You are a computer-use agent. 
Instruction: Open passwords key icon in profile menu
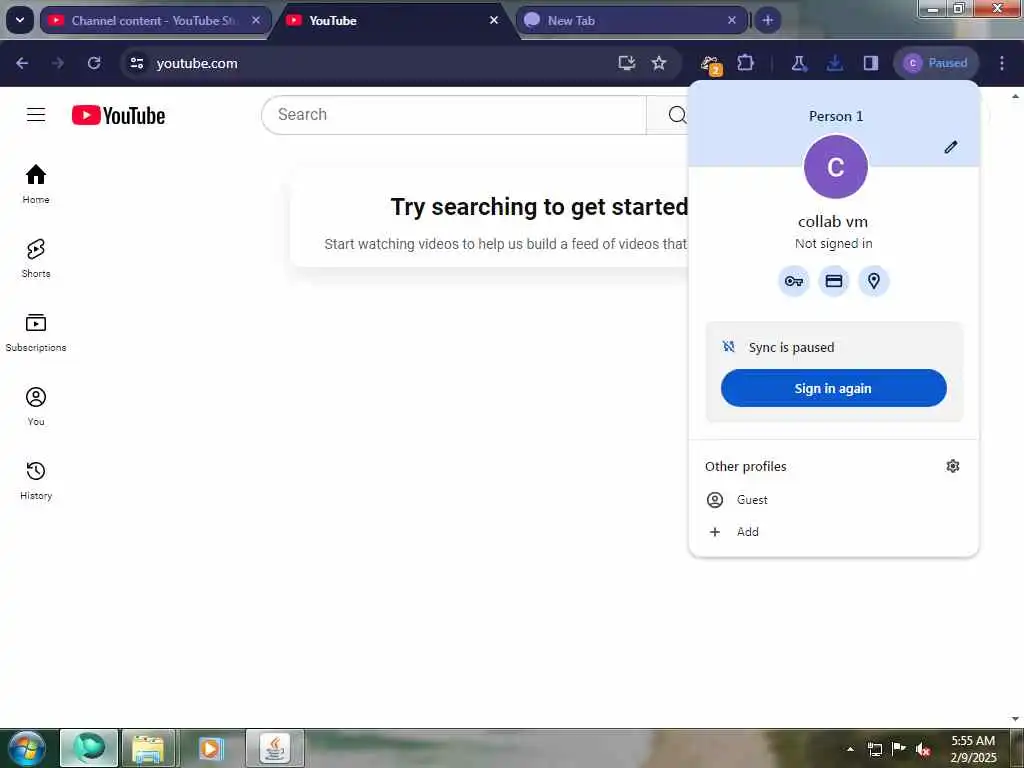(x=794, y=281)
